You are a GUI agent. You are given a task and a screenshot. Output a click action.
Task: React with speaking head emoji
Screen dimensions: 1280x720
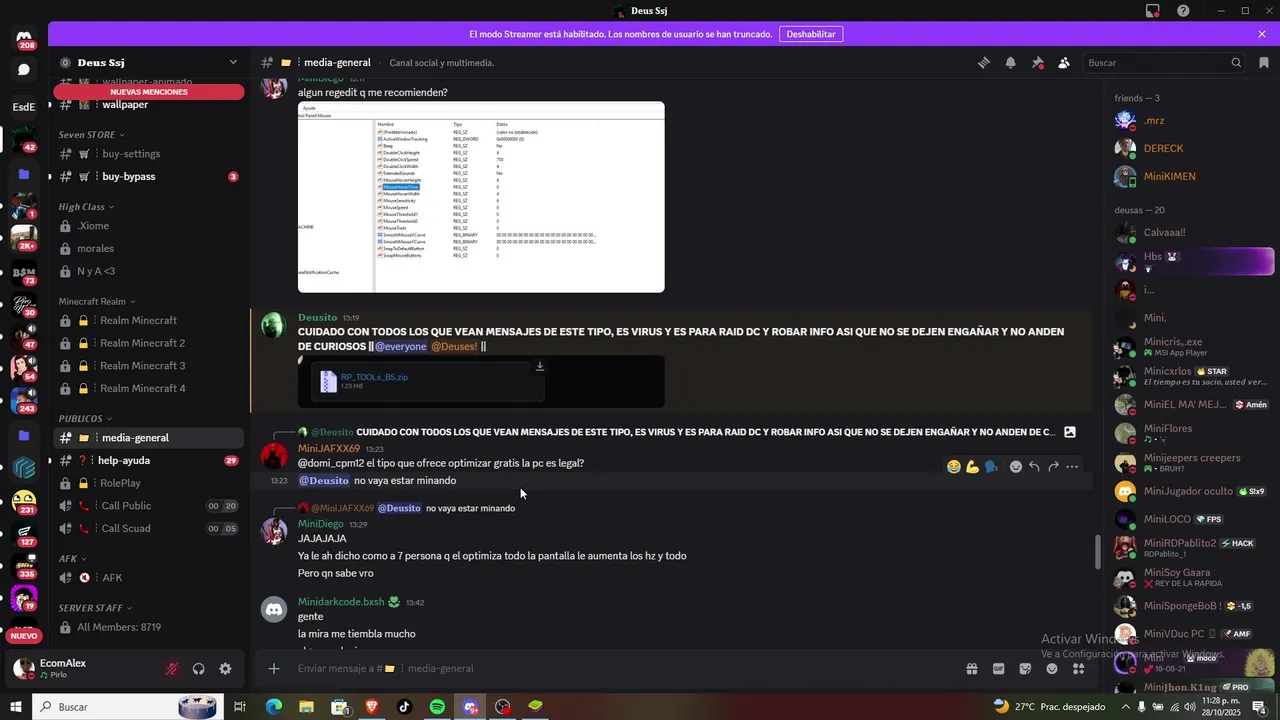click(991, 467)
